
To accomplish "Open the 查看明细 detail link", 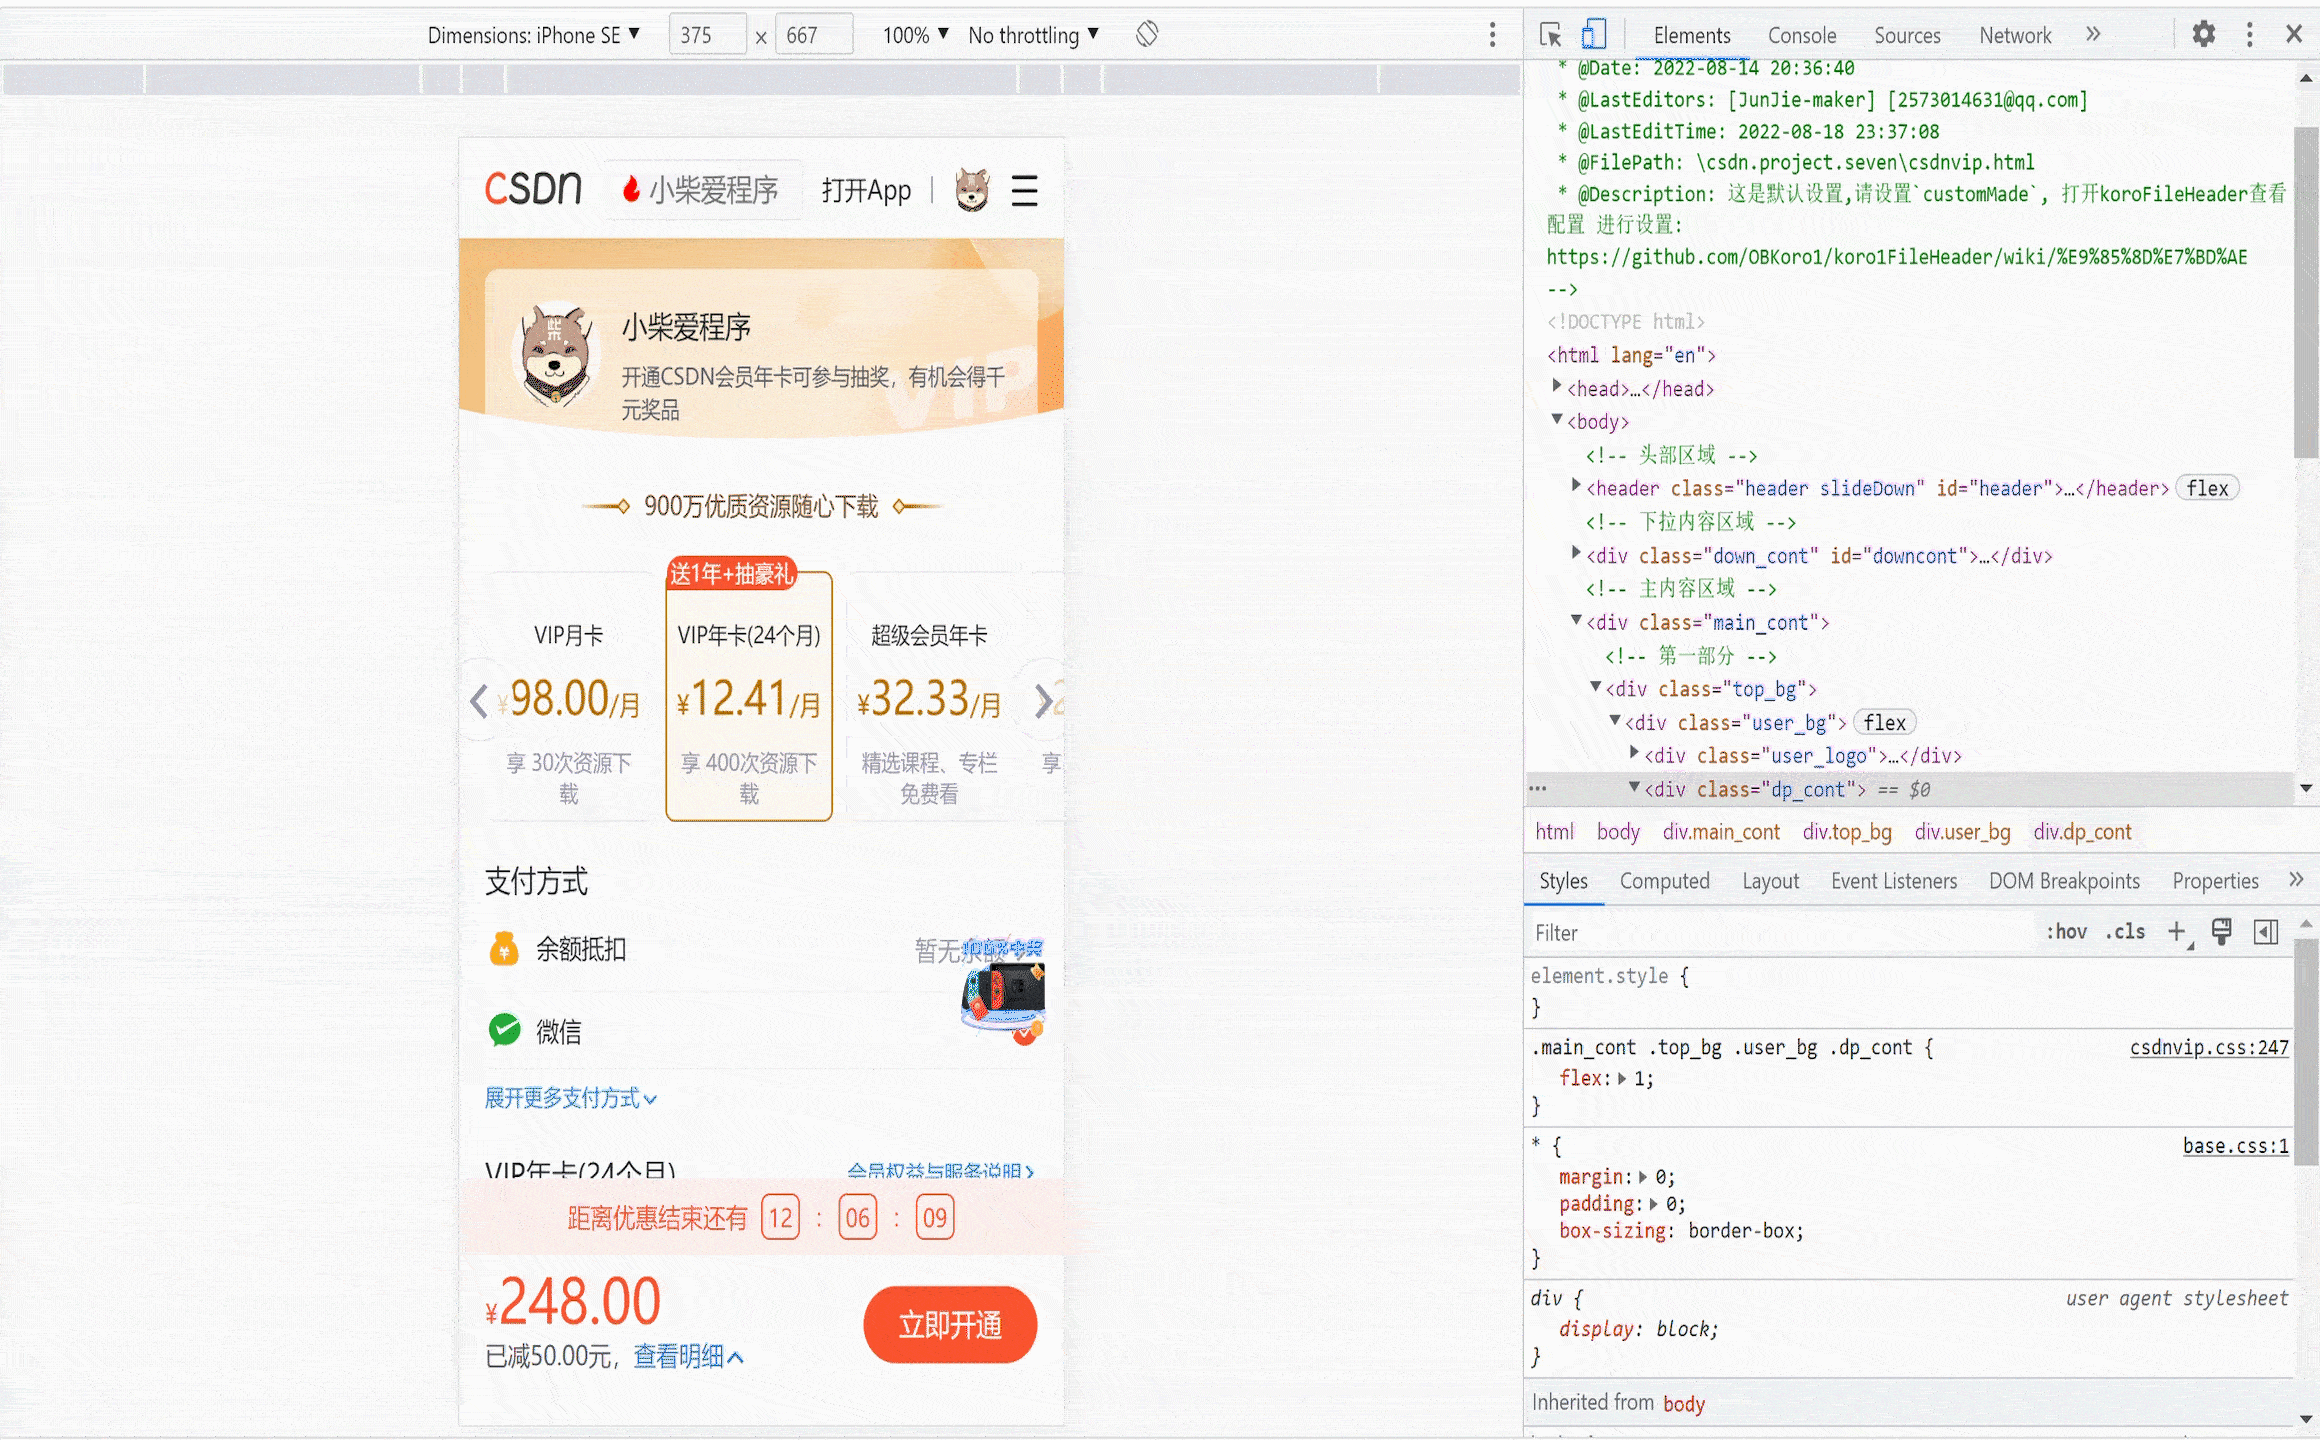I will [688, 1357].
